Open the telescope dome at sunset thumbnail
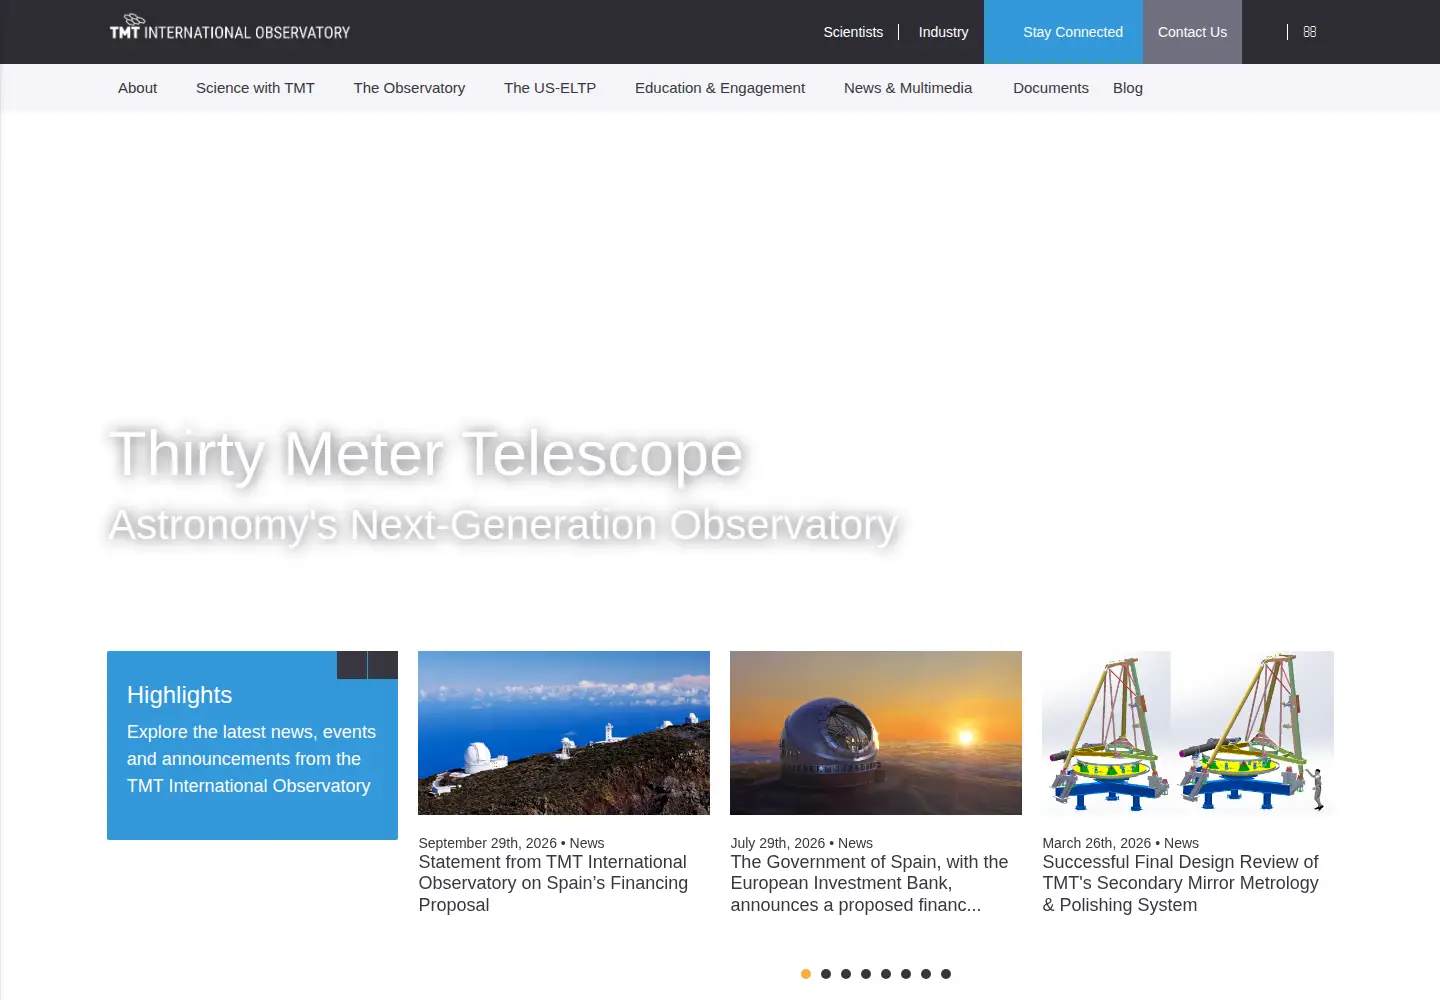The image size is (1440, 1000). (876, 733)
